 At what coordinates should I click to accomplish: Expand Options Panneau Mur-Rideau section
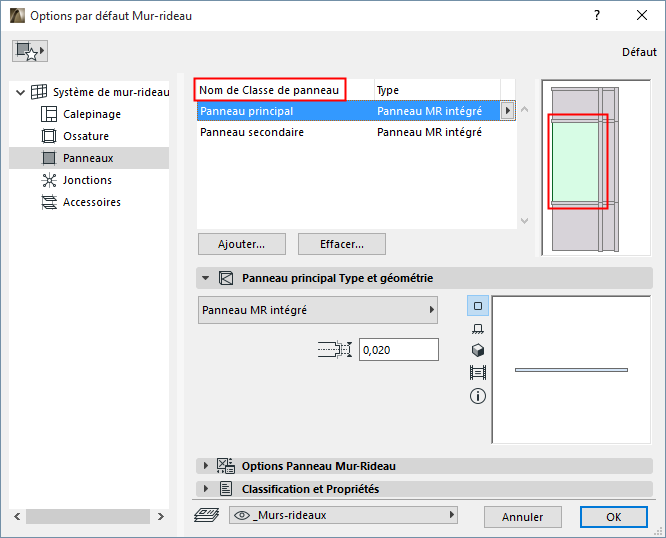(x=206, y=466)
